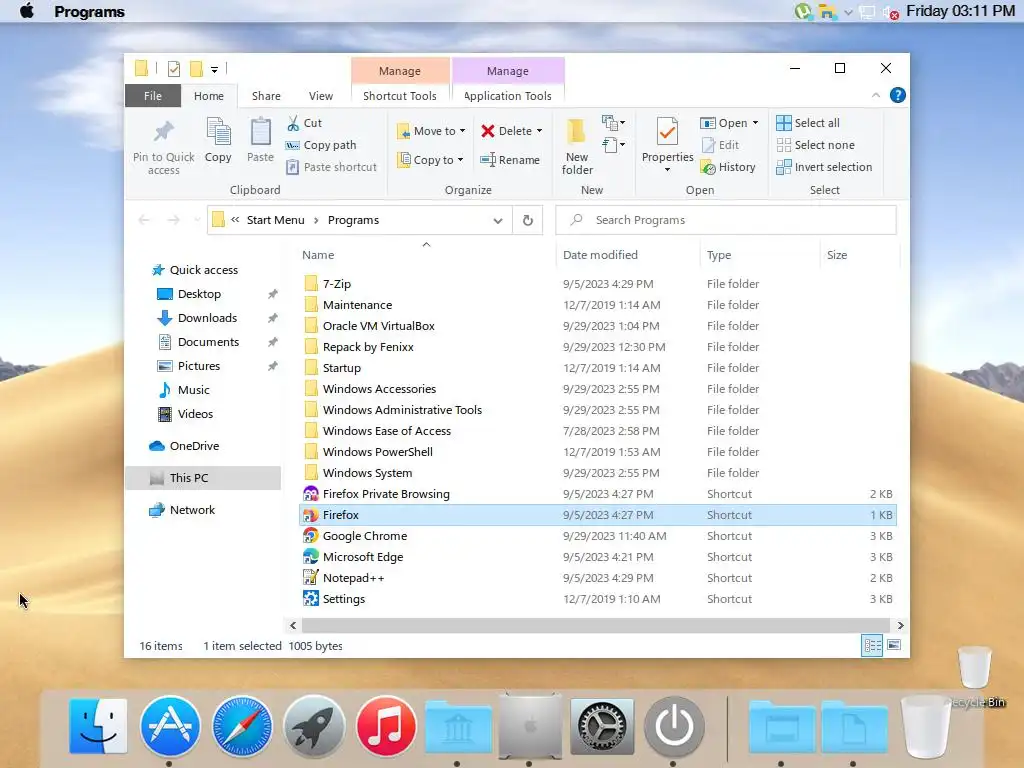The height and width of the screenshot is (768, 1024).
Task: Open the File tab
Action: point(153,95)
